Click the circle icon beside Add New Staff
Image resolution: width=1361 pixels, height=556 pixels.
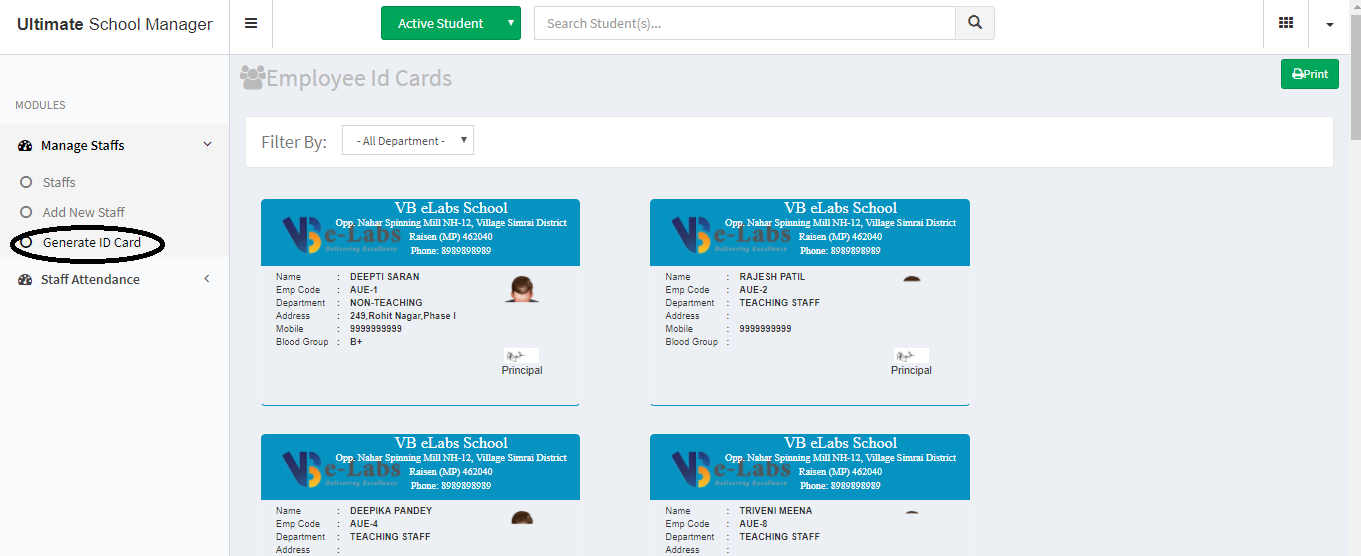(x=26, y=212)
